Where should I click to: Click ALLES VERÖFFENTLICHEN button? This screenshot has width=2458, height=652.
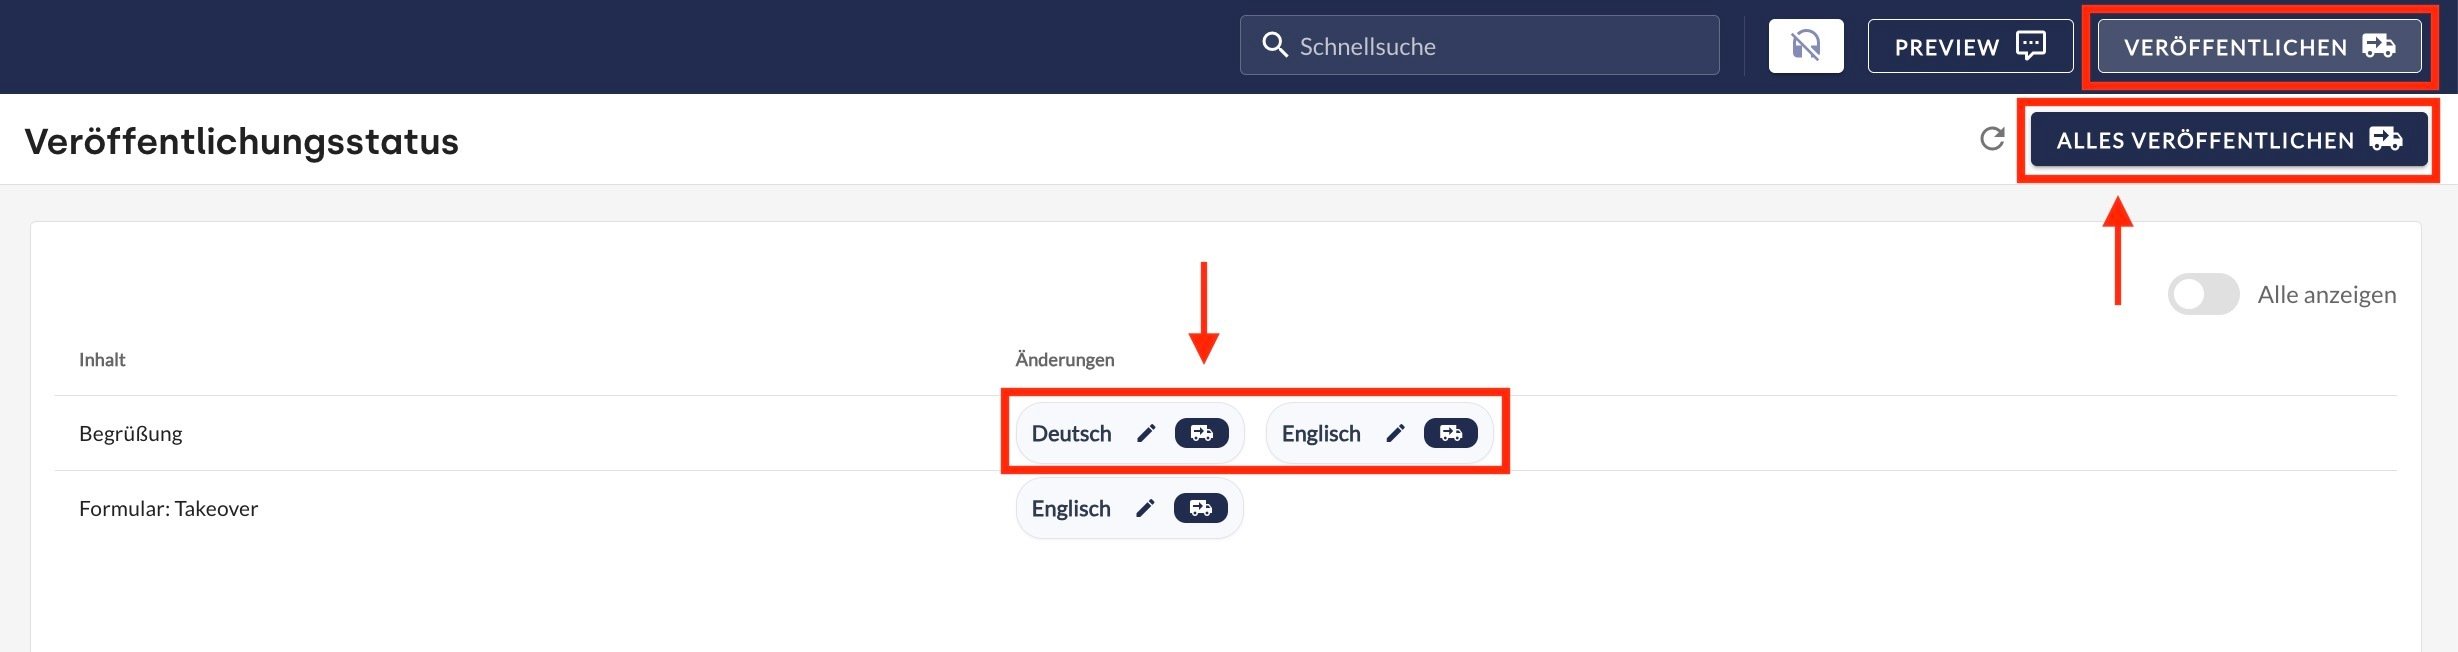[x=2228, y=140]
